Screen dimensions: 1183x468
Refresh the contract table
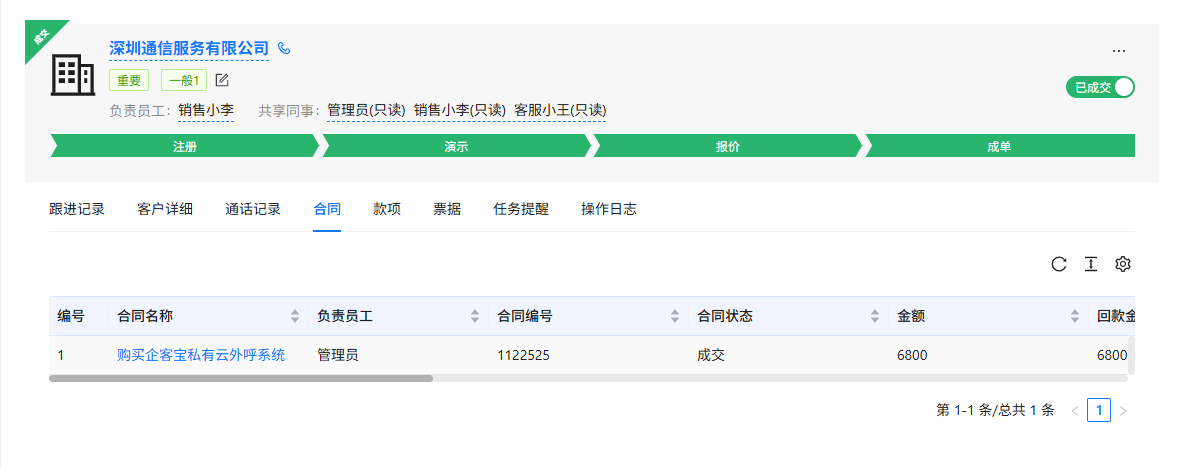[x=1059, y=264]
